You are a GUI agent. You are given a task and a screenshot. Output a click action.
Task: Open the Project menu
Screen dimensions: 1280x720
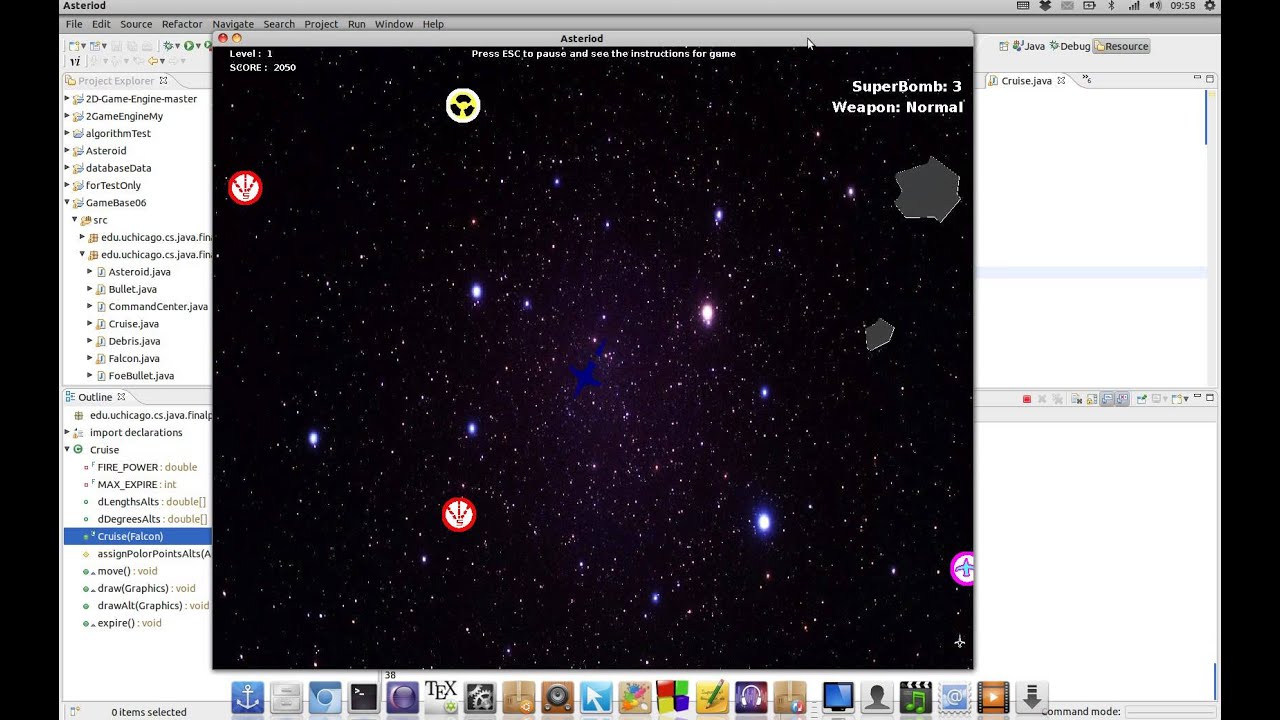pyautogui.click(x=321, y=24)
